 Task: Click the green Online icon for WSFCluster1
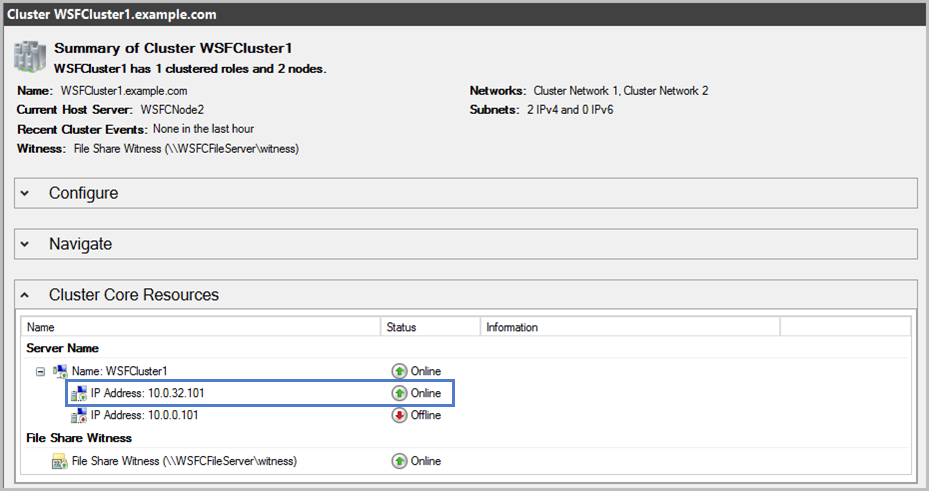399,371
